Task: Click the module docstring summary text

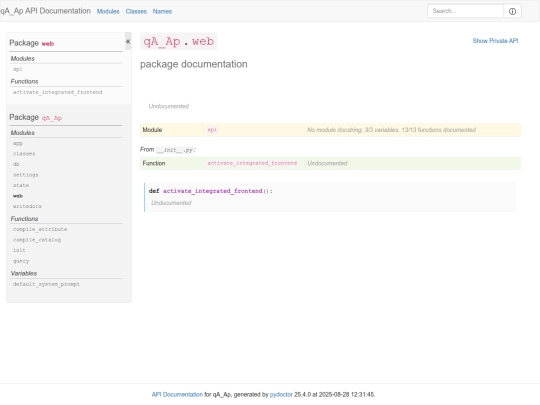Action: (391, 130)
